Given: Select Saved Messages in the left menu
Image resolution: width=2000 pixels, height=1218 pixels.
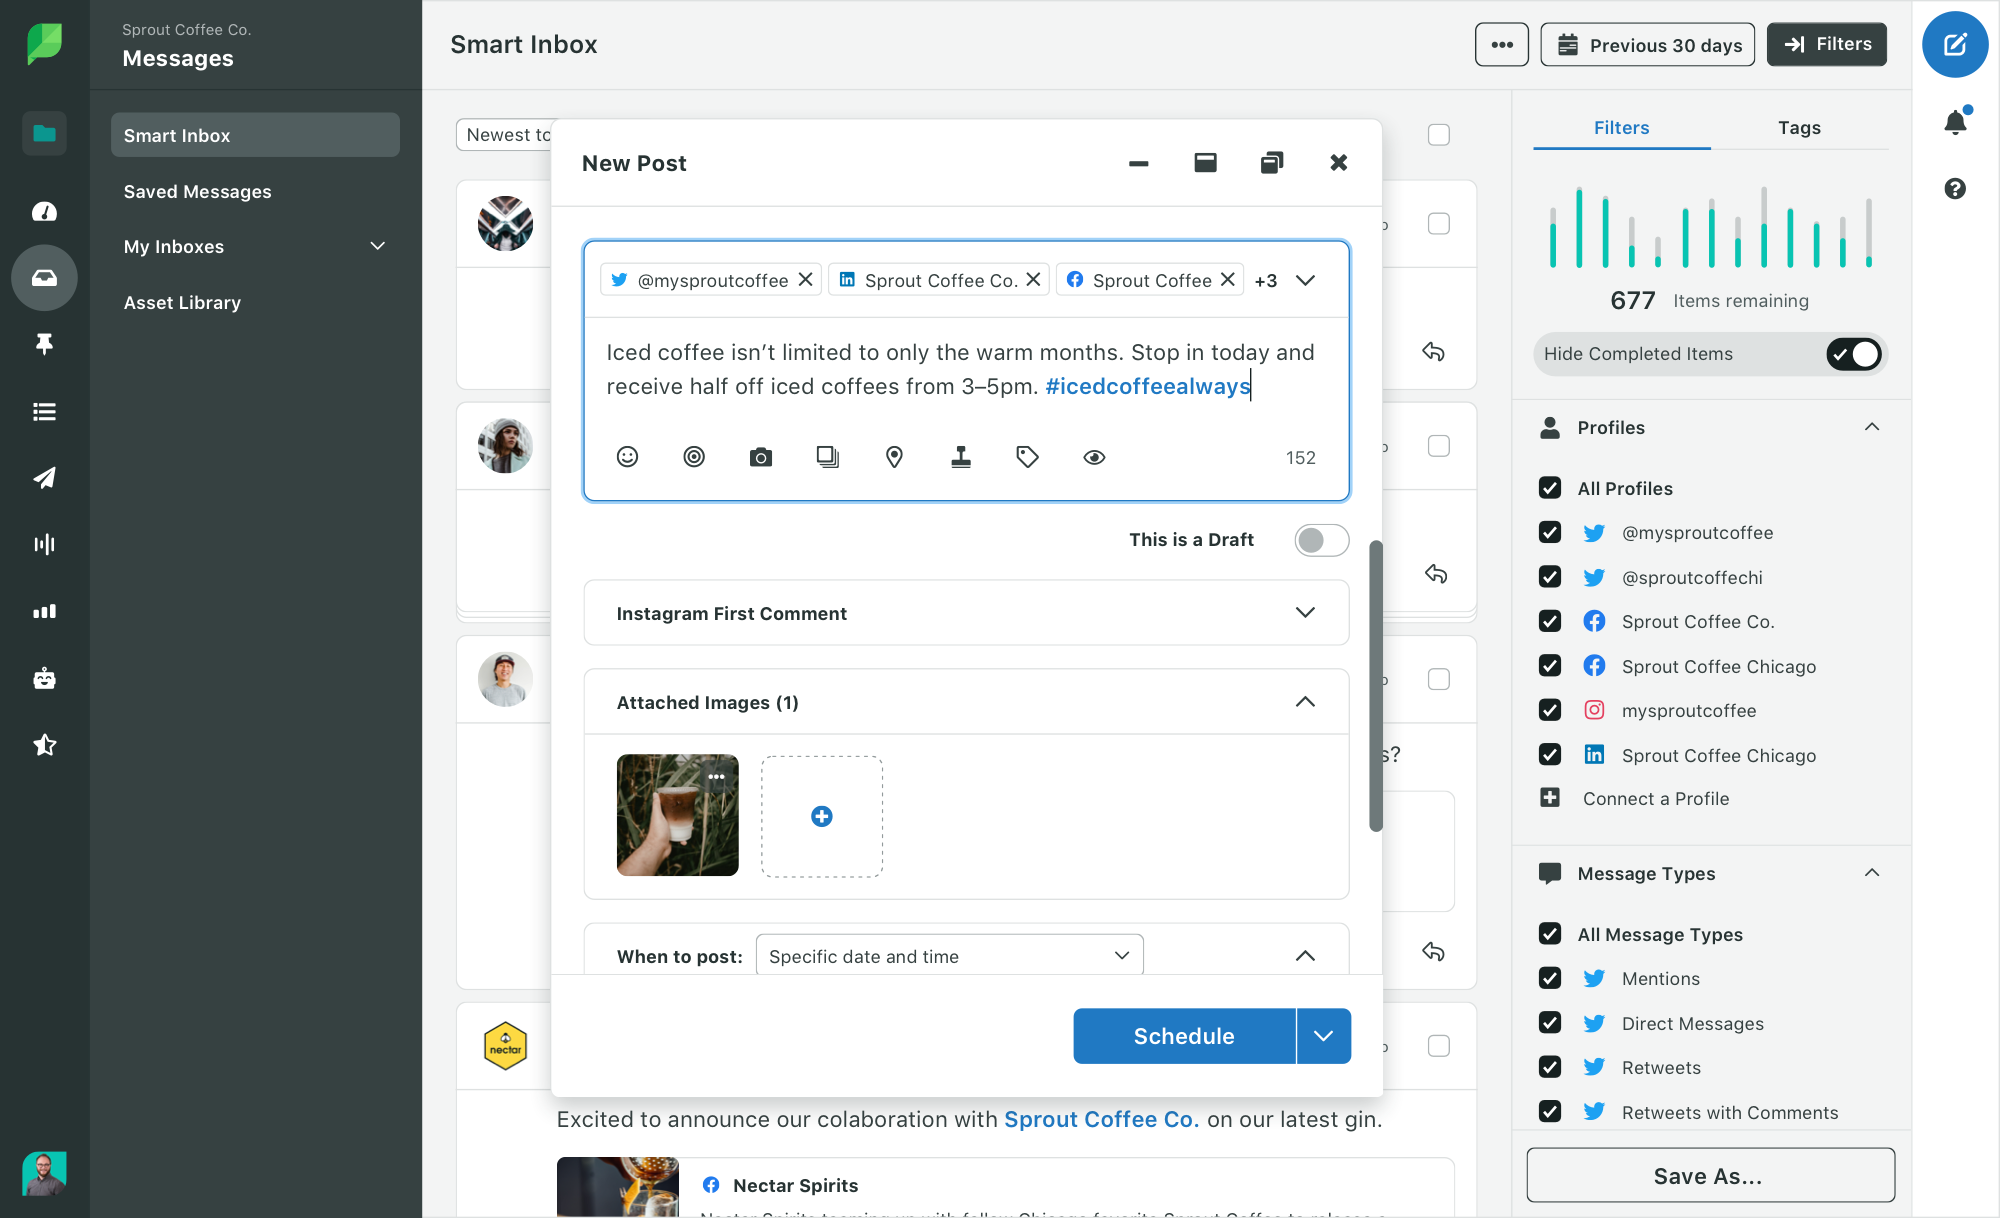Looking at the screenshot, I should (x=197, y=191).
